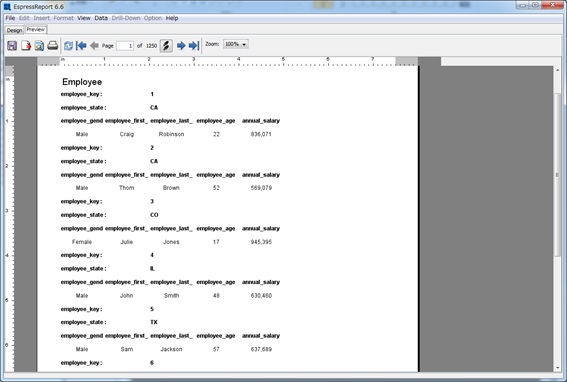Click age value 57
Screen dimensions: 567x382
coord(216,349)
